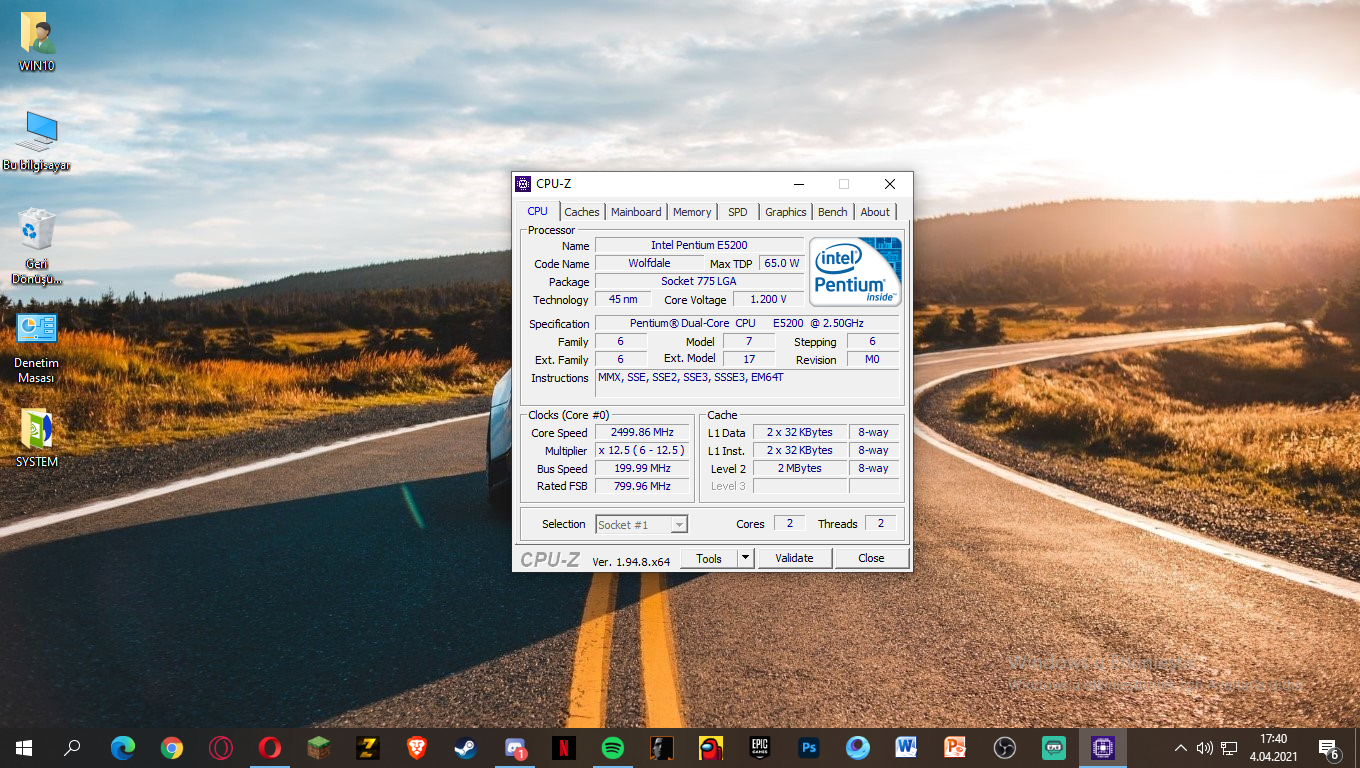1360x768 pixels.
Task: Click the multiplier value x 12.5 ( 6 - 12.5 )
Action: (642, 451)
